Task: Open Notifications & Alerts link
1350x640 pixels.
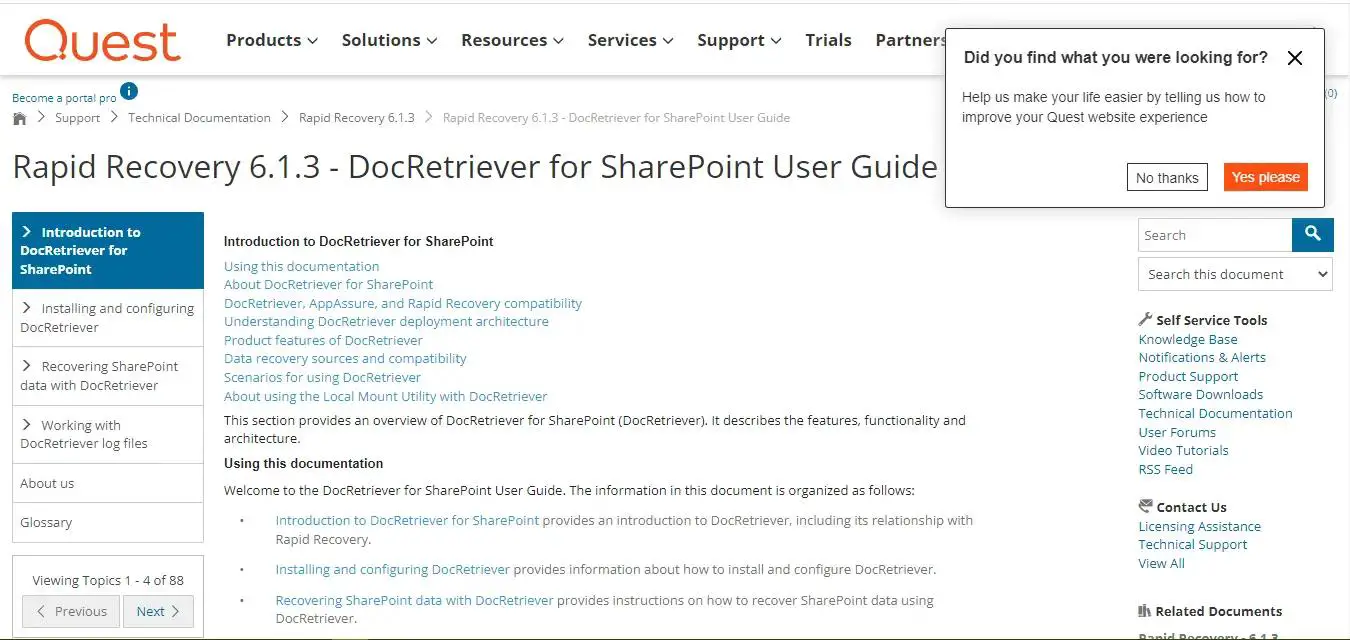Action: 1202,357
